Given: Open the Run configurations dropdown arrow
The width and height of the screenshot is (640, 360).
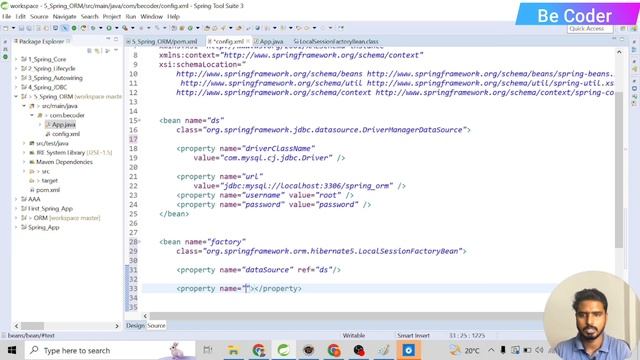Looking at the screenshot, I should (x=117, y=28).
